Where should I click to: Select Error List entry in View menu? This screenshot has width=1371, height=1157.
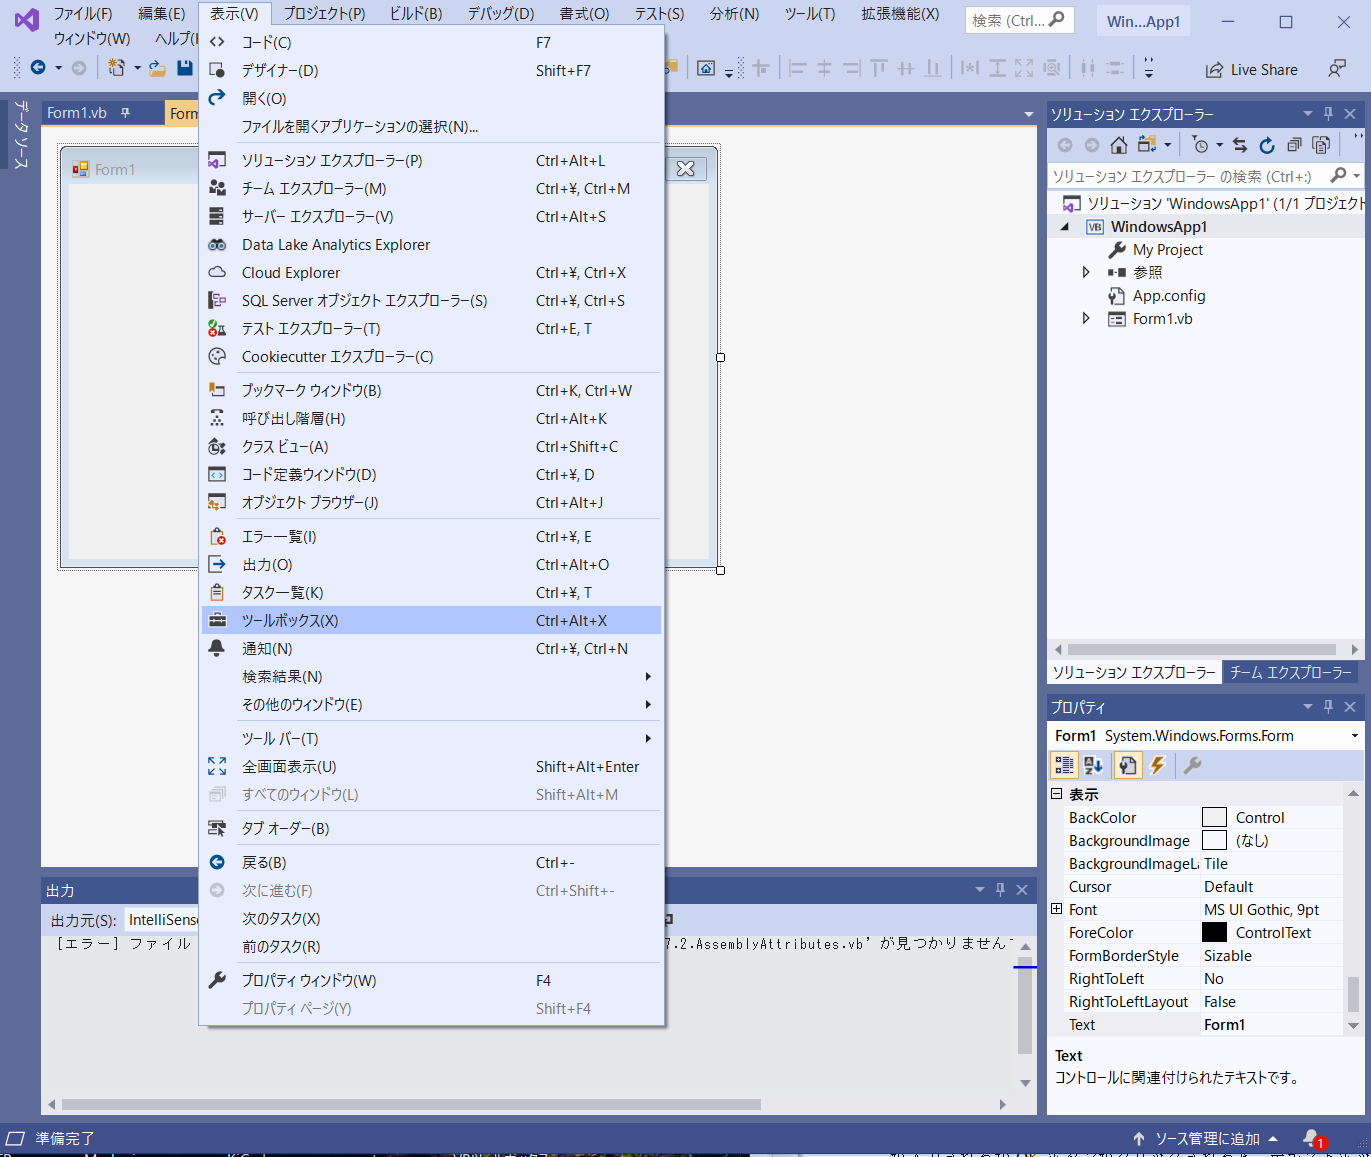point(431,536)
